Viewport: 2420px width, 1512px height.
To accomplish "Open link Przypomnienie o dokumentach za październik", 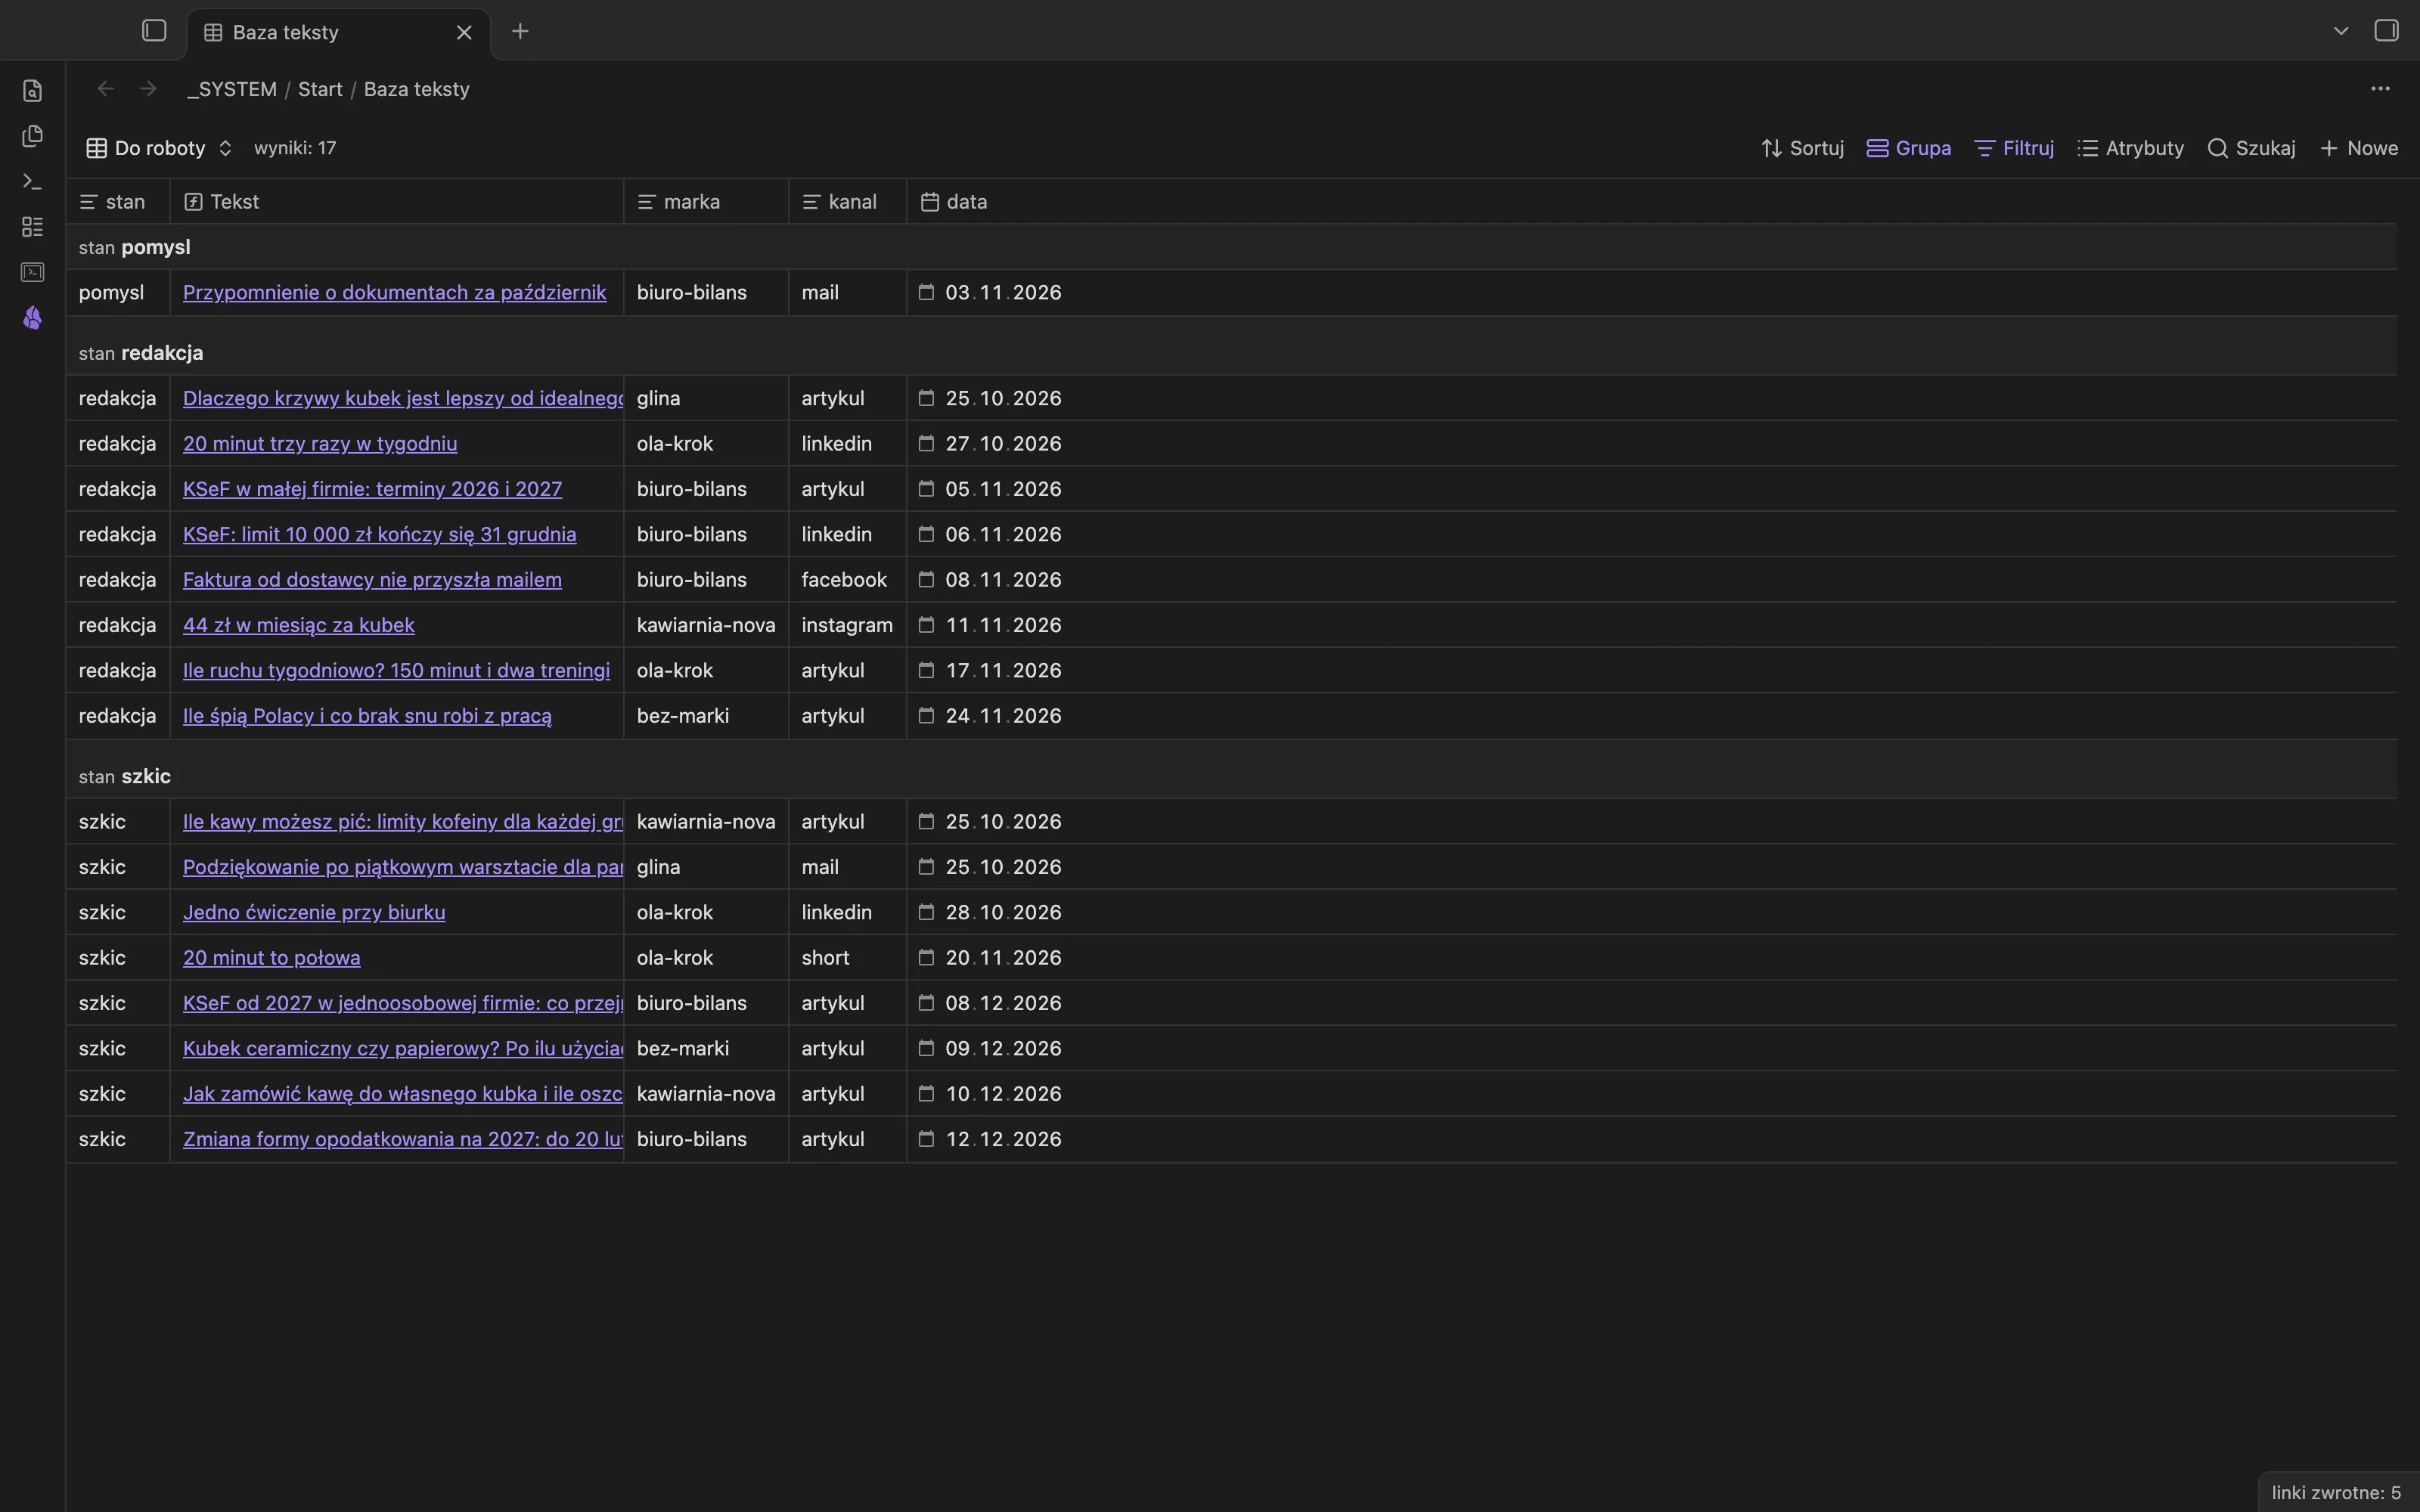I will click(394, 293).
